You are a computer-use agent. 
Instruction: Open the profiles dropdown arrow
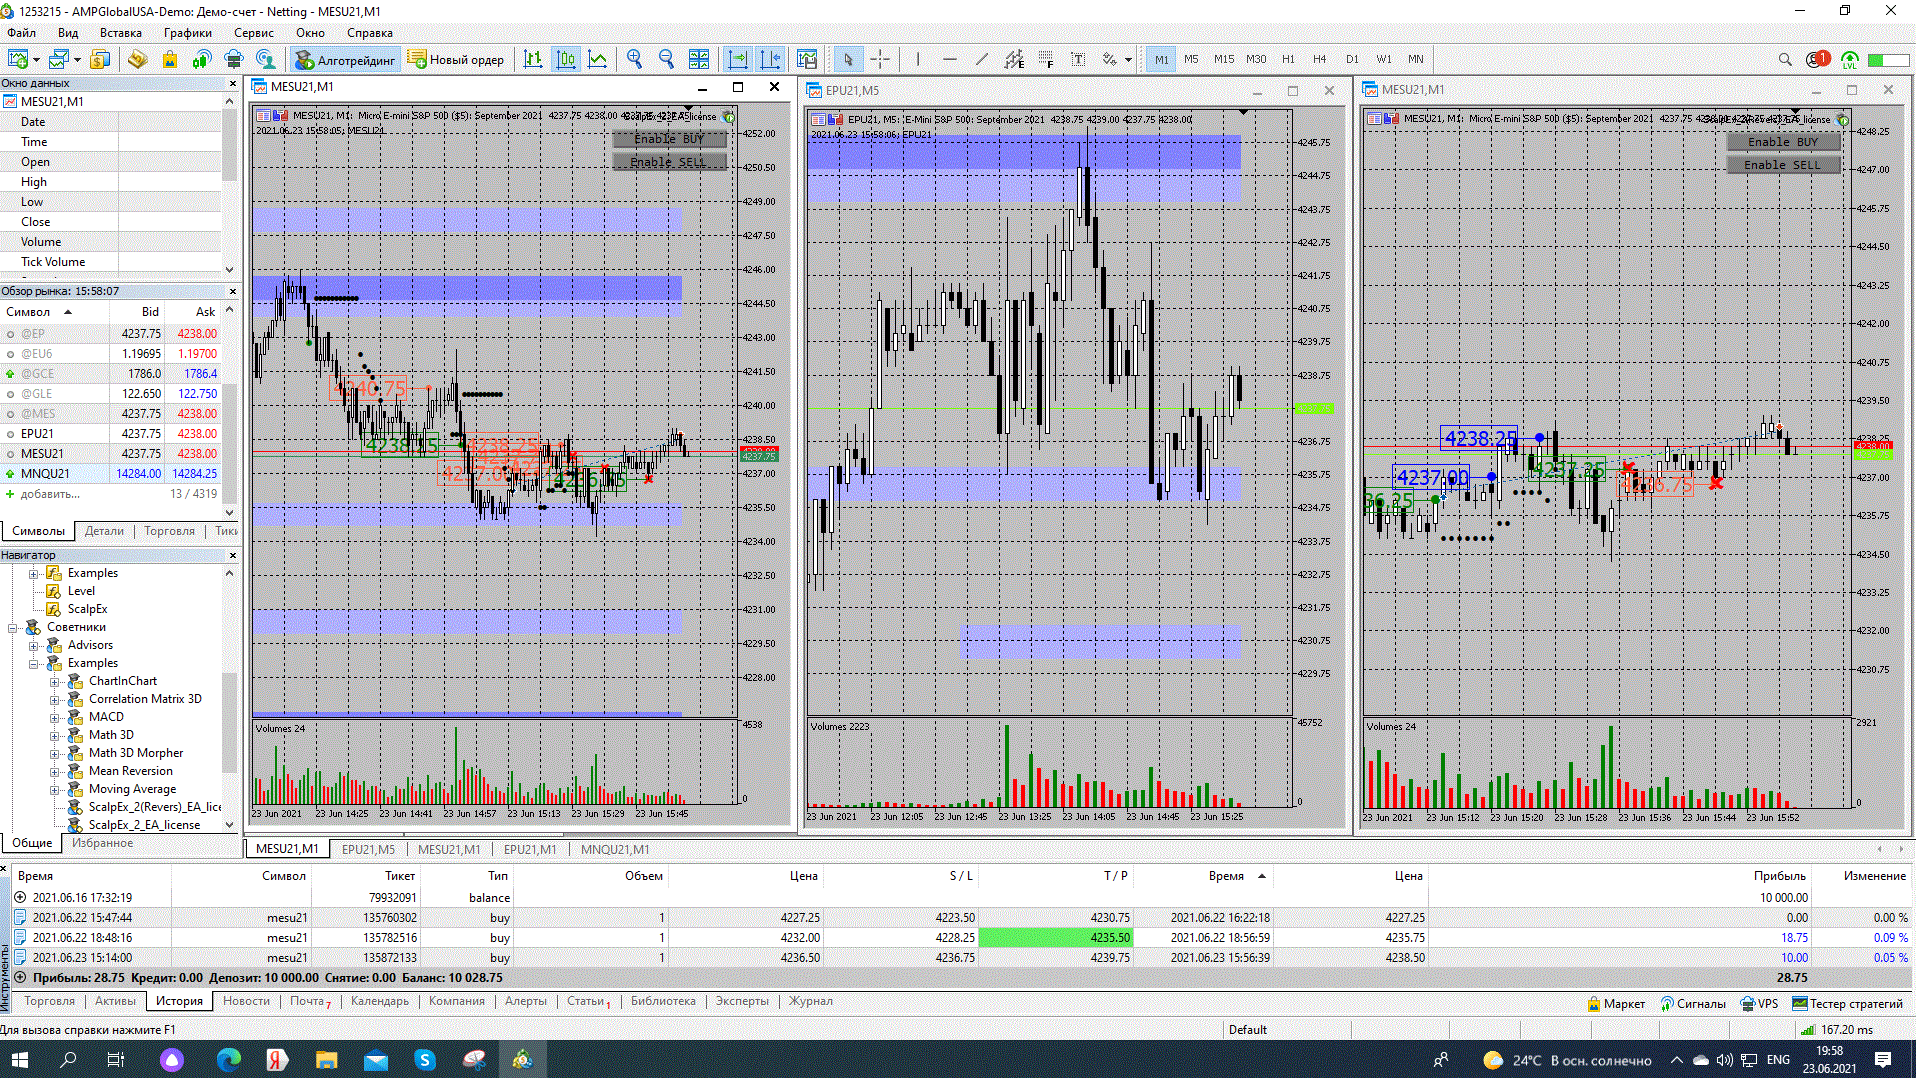[77, 60]
